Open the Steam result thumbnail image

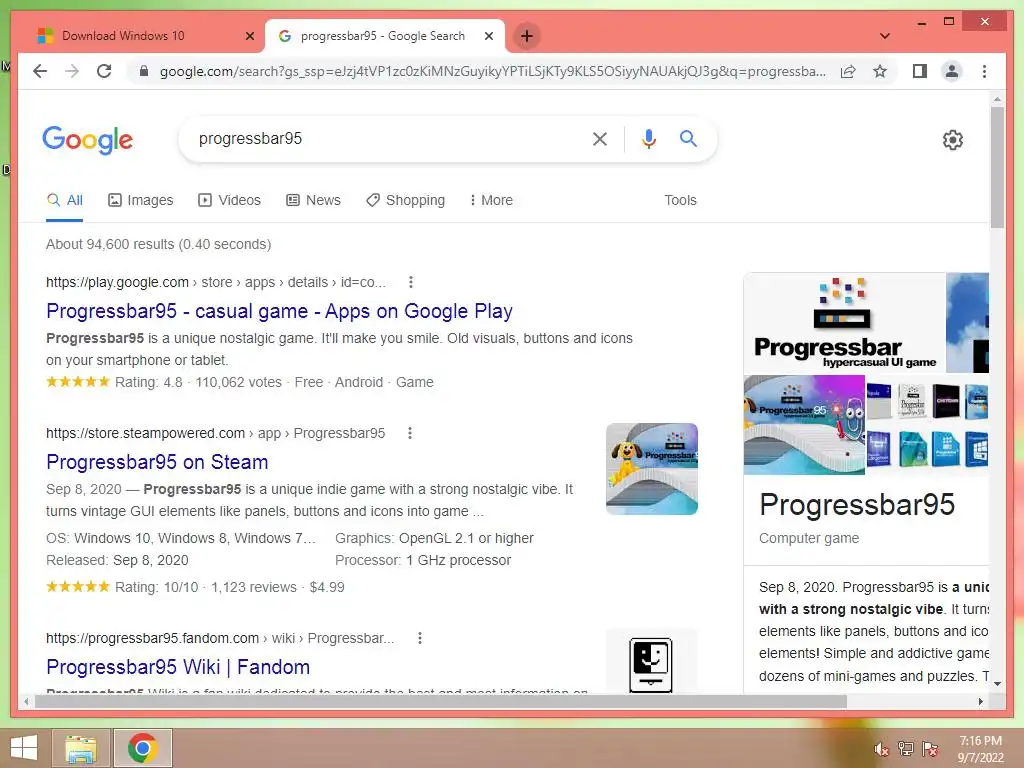(x=652, y=469)
